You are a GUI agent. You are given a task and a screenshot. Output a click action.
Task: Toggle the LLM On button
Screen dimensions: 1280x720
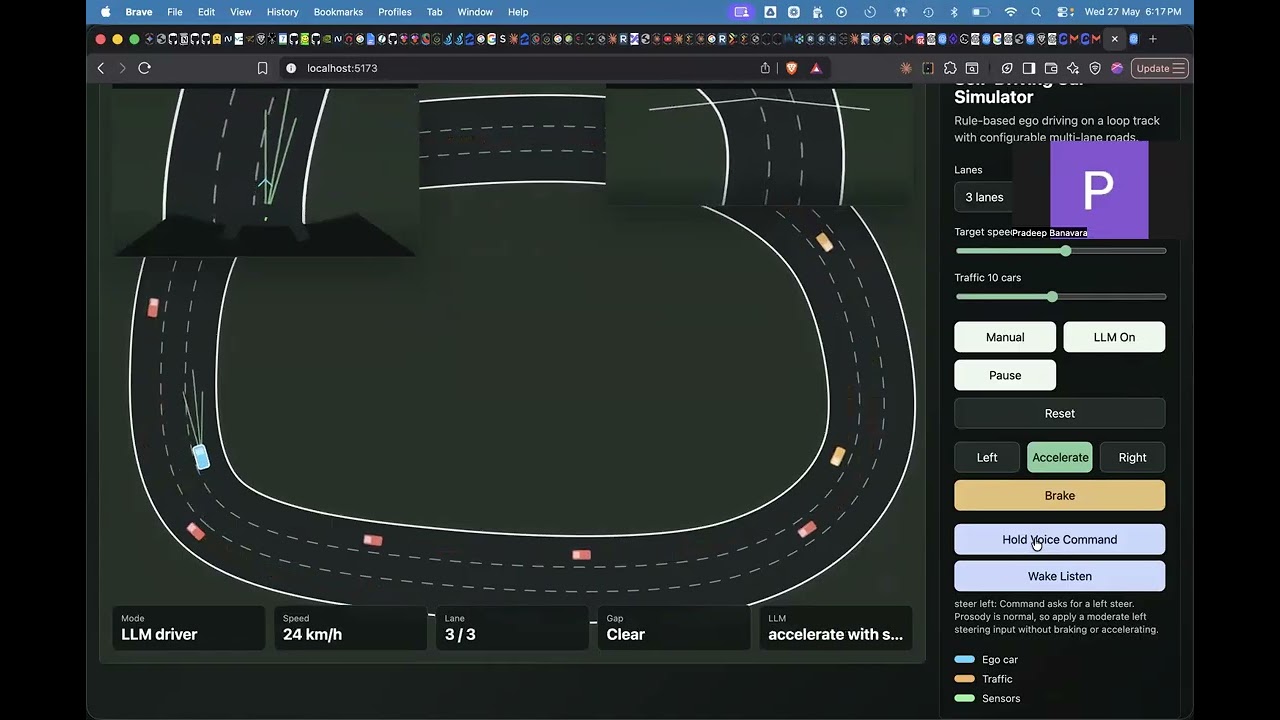(1114, 337)
